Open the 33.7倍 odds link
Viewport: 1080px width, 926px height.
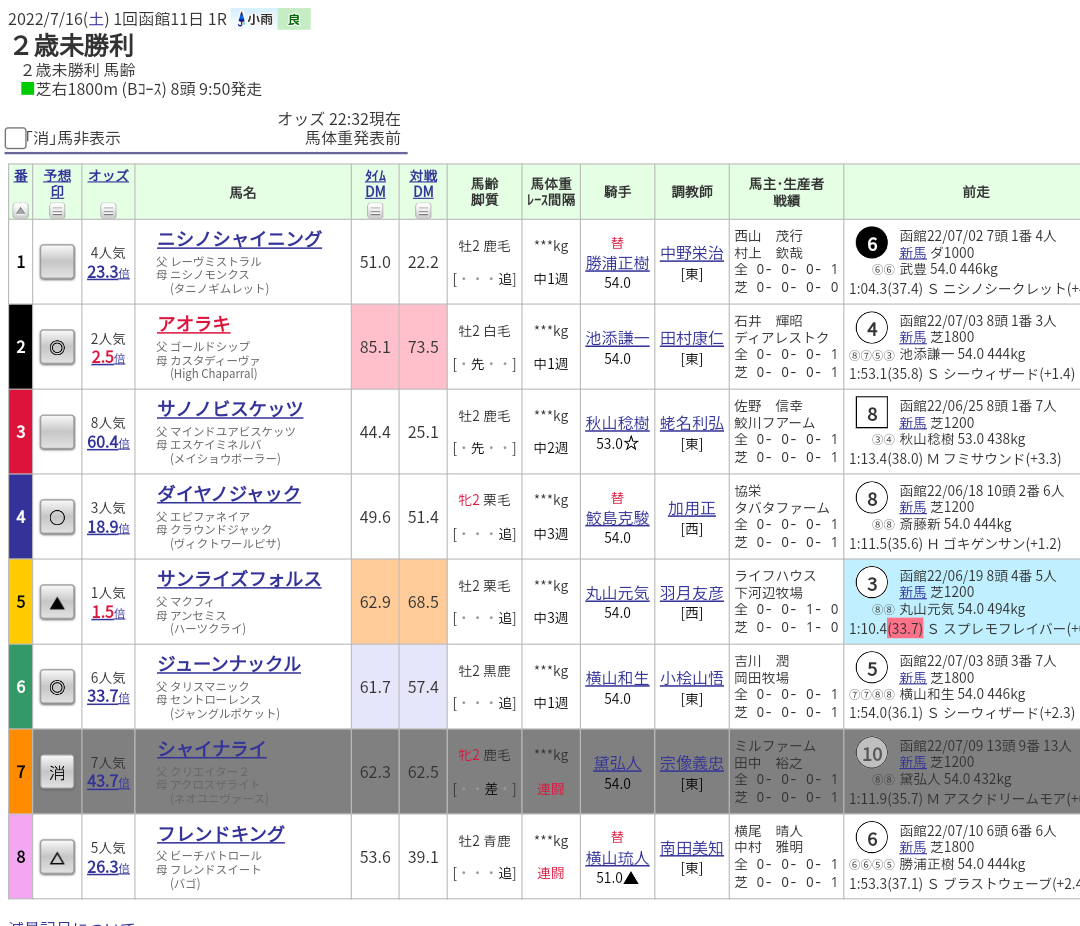tap(108, 697)
